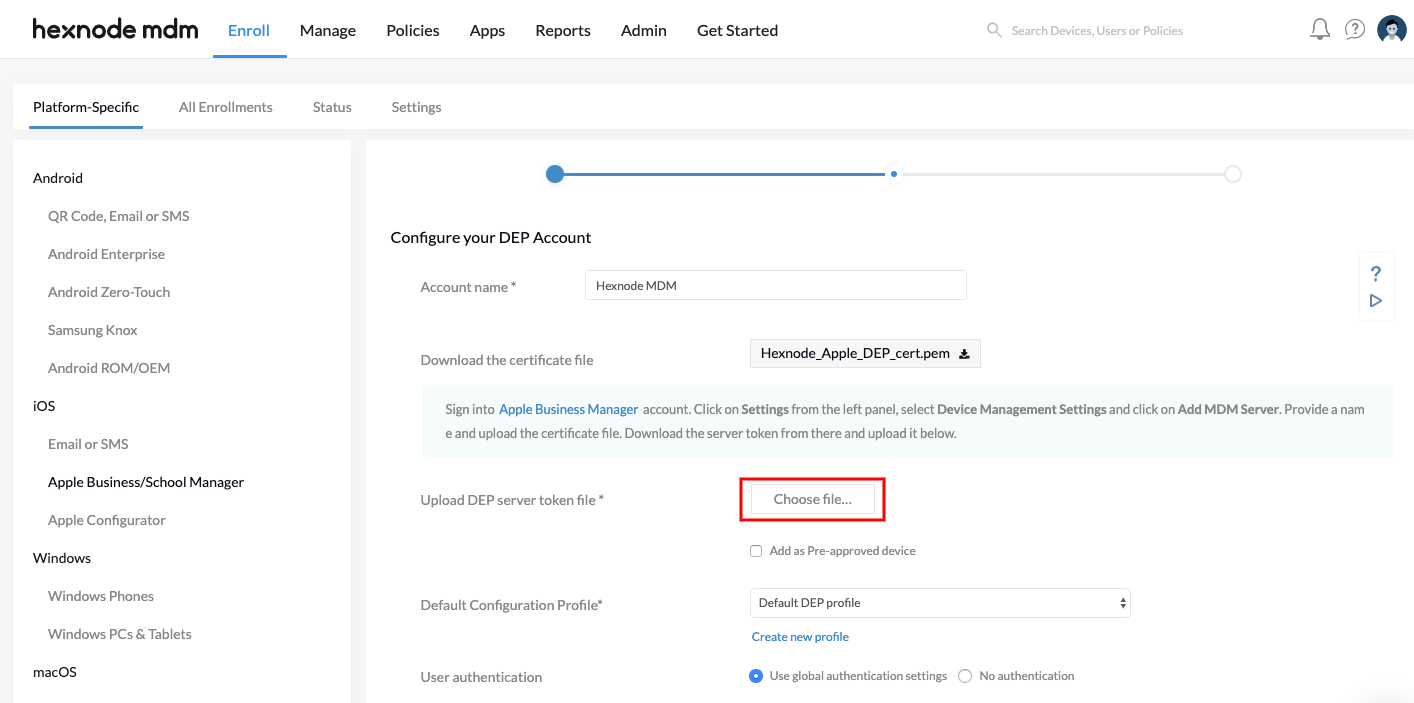Open the Apps menu

pos(487,30)
